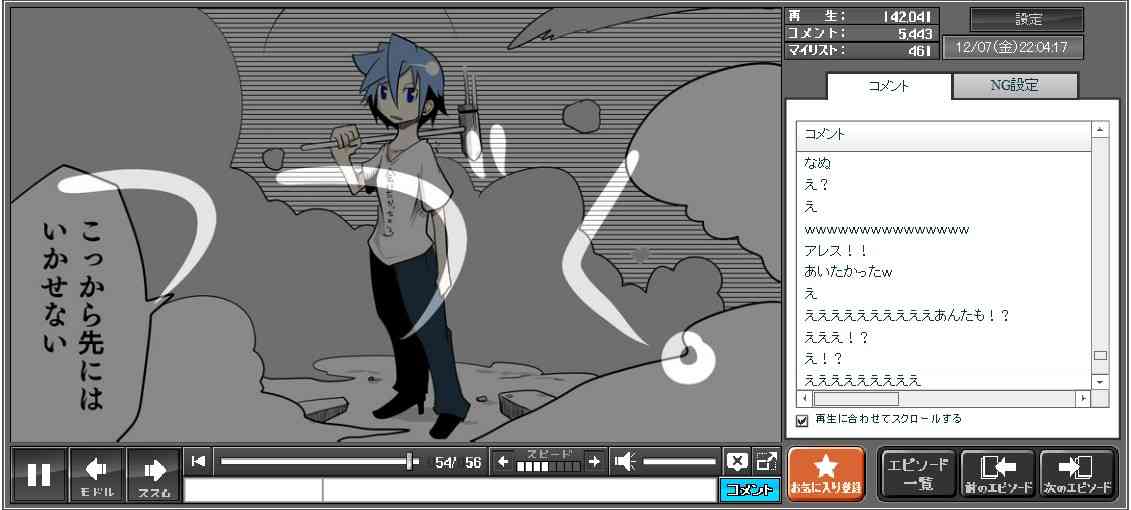1131x510 pixels.
Task: Increase playback speed with the right arrow
Action: point(594,461)
